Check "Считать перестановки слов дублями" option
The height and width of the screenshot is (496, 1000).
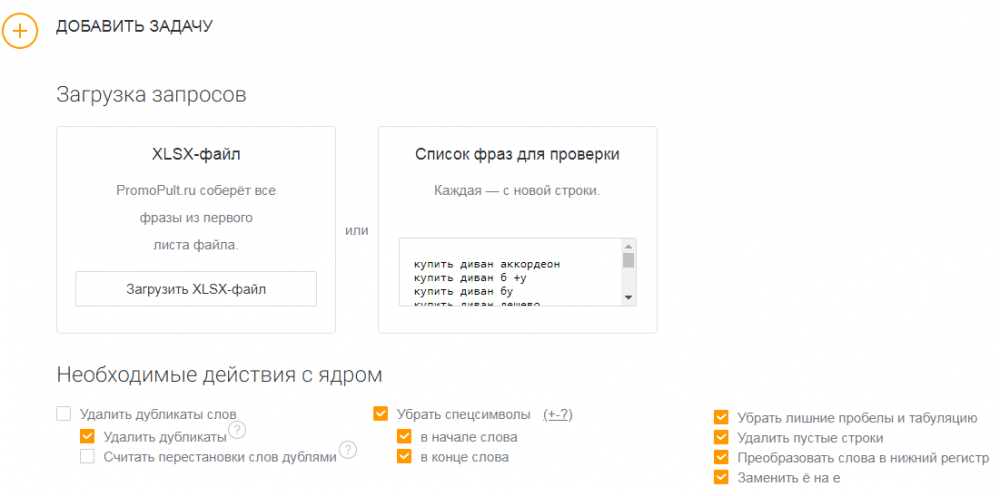point(87,457)
